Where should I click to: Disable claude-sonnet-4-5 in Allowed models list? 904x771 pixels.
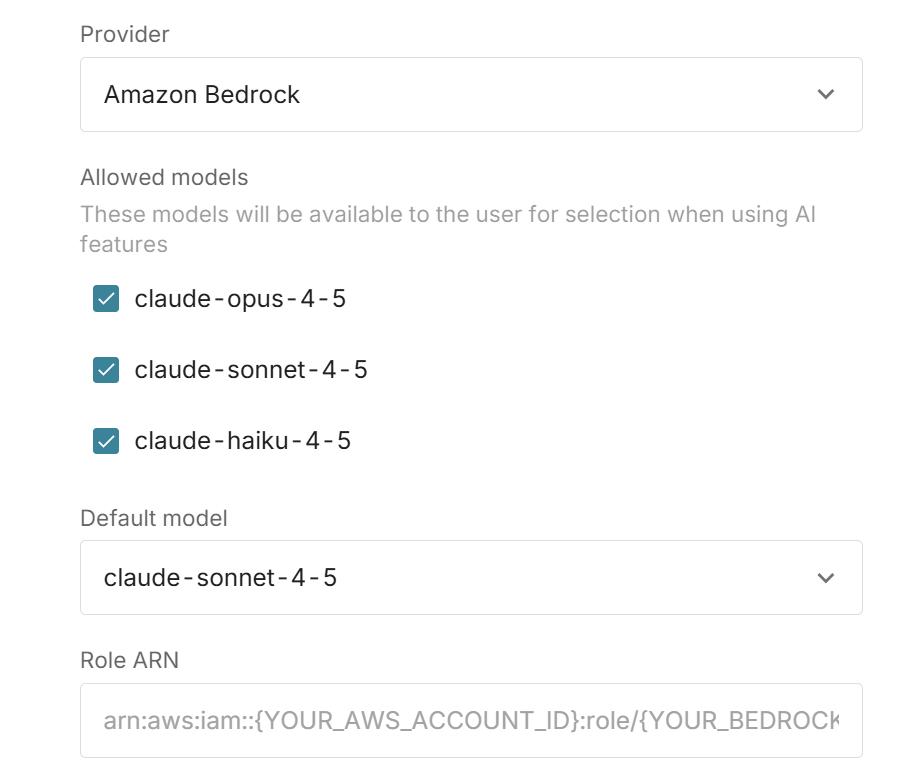(106, 370)
